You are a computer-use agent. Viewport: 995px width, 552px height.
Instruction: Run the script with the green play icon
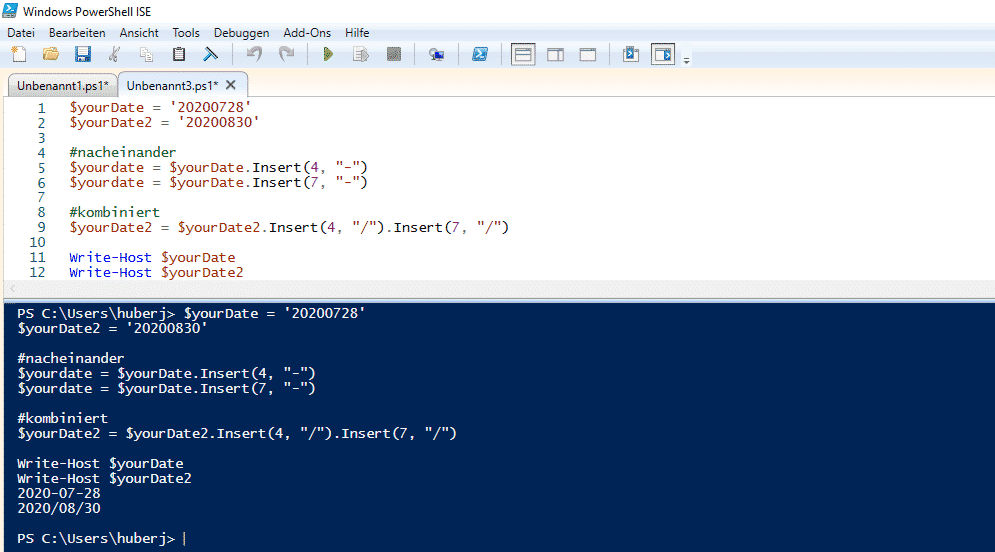(x=328, y=55)
